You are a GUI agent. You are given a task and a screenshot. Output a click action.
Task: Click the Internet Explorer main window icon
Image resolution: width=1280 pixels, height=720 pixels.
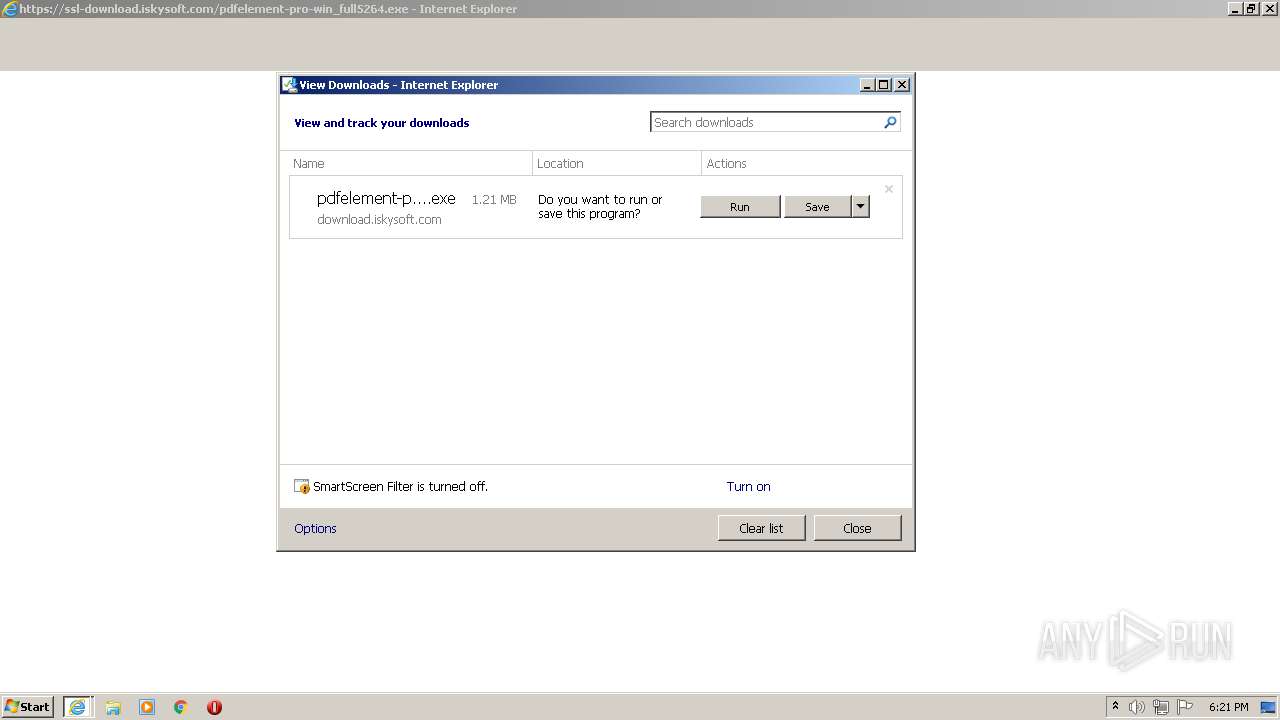pyautogui.click(x=10, y=9)
